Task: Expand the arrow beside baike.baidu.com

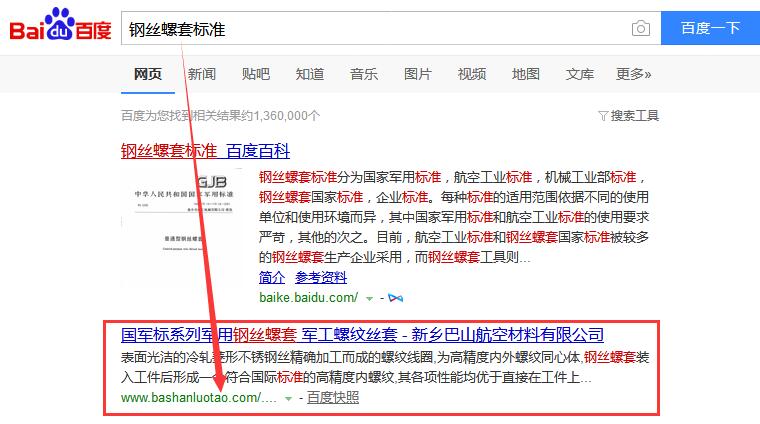Action: [369, 298]
